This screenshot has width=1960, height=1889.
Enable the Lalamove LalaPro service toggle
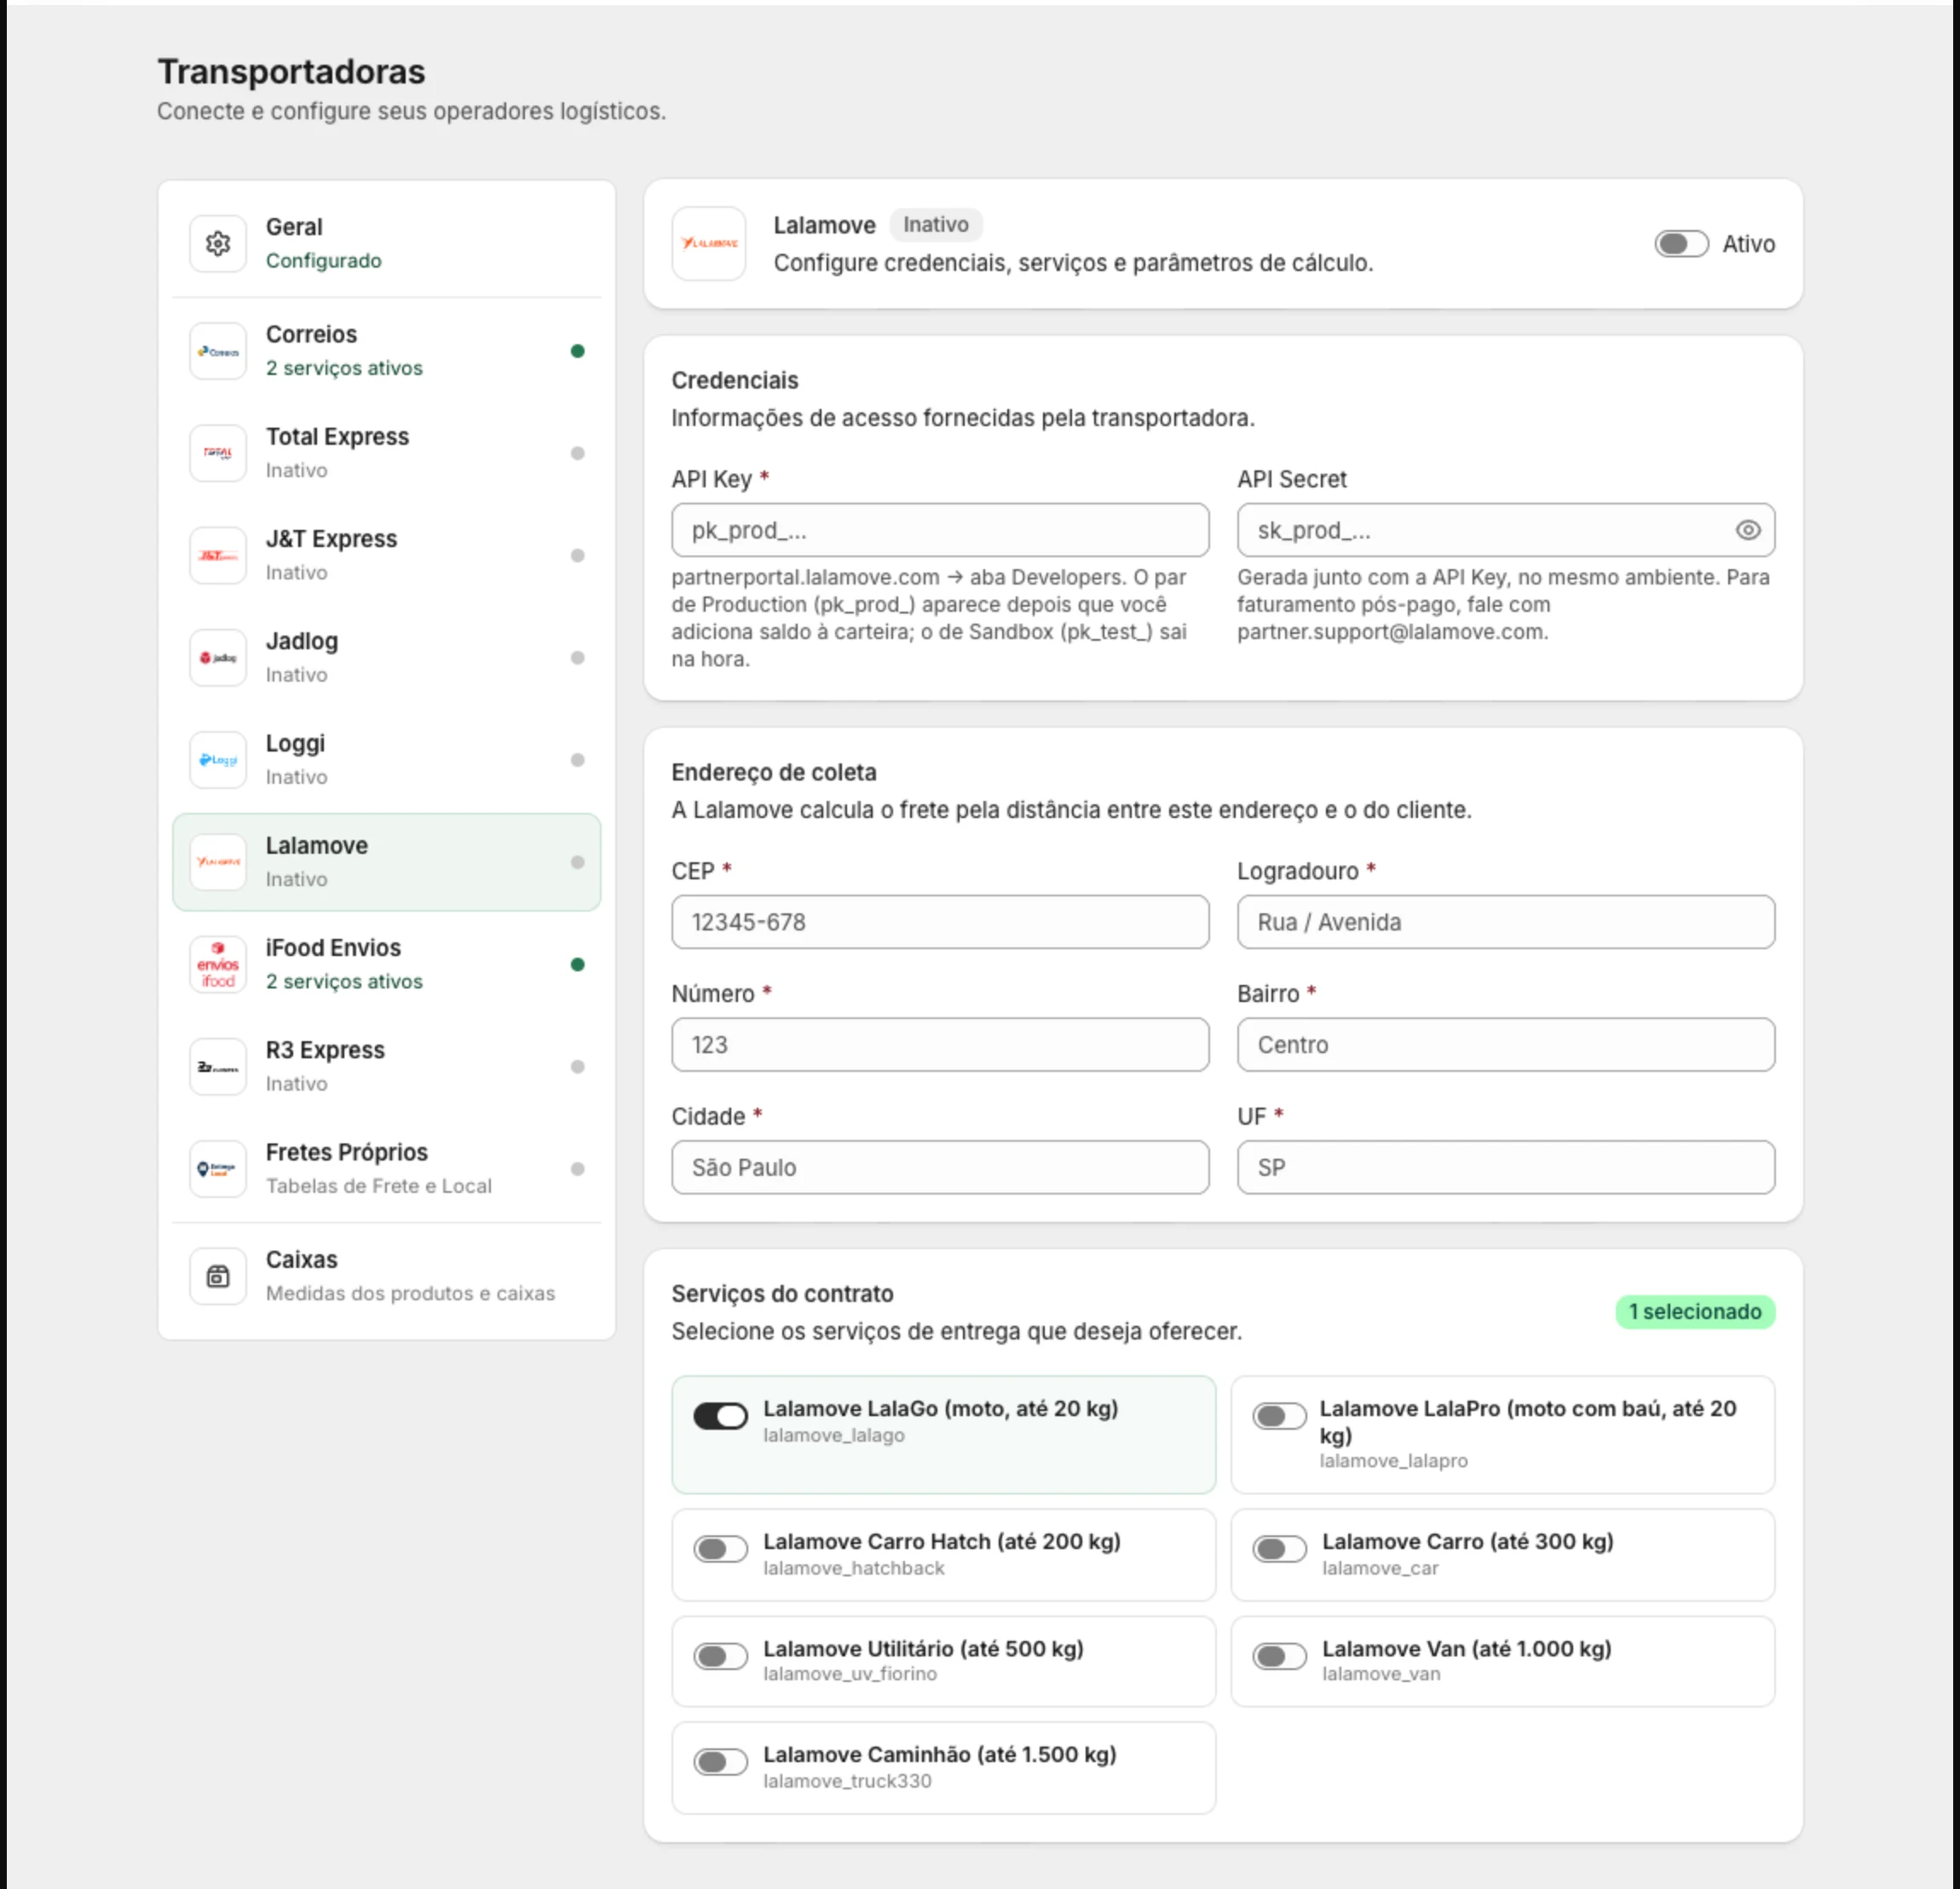pos(1279,1416)
